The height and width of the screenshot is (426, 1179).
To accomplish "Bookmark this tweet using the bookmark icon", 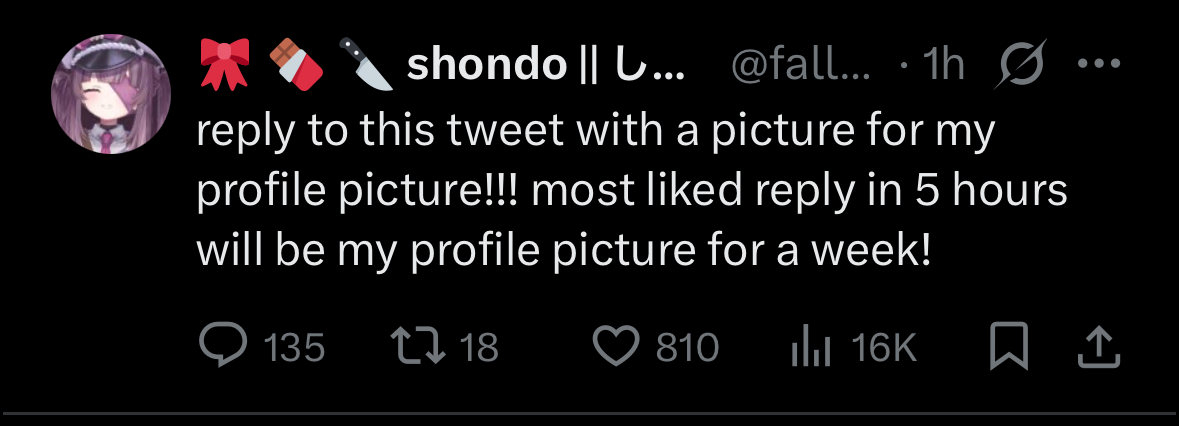I will [x=1009, y=346].
